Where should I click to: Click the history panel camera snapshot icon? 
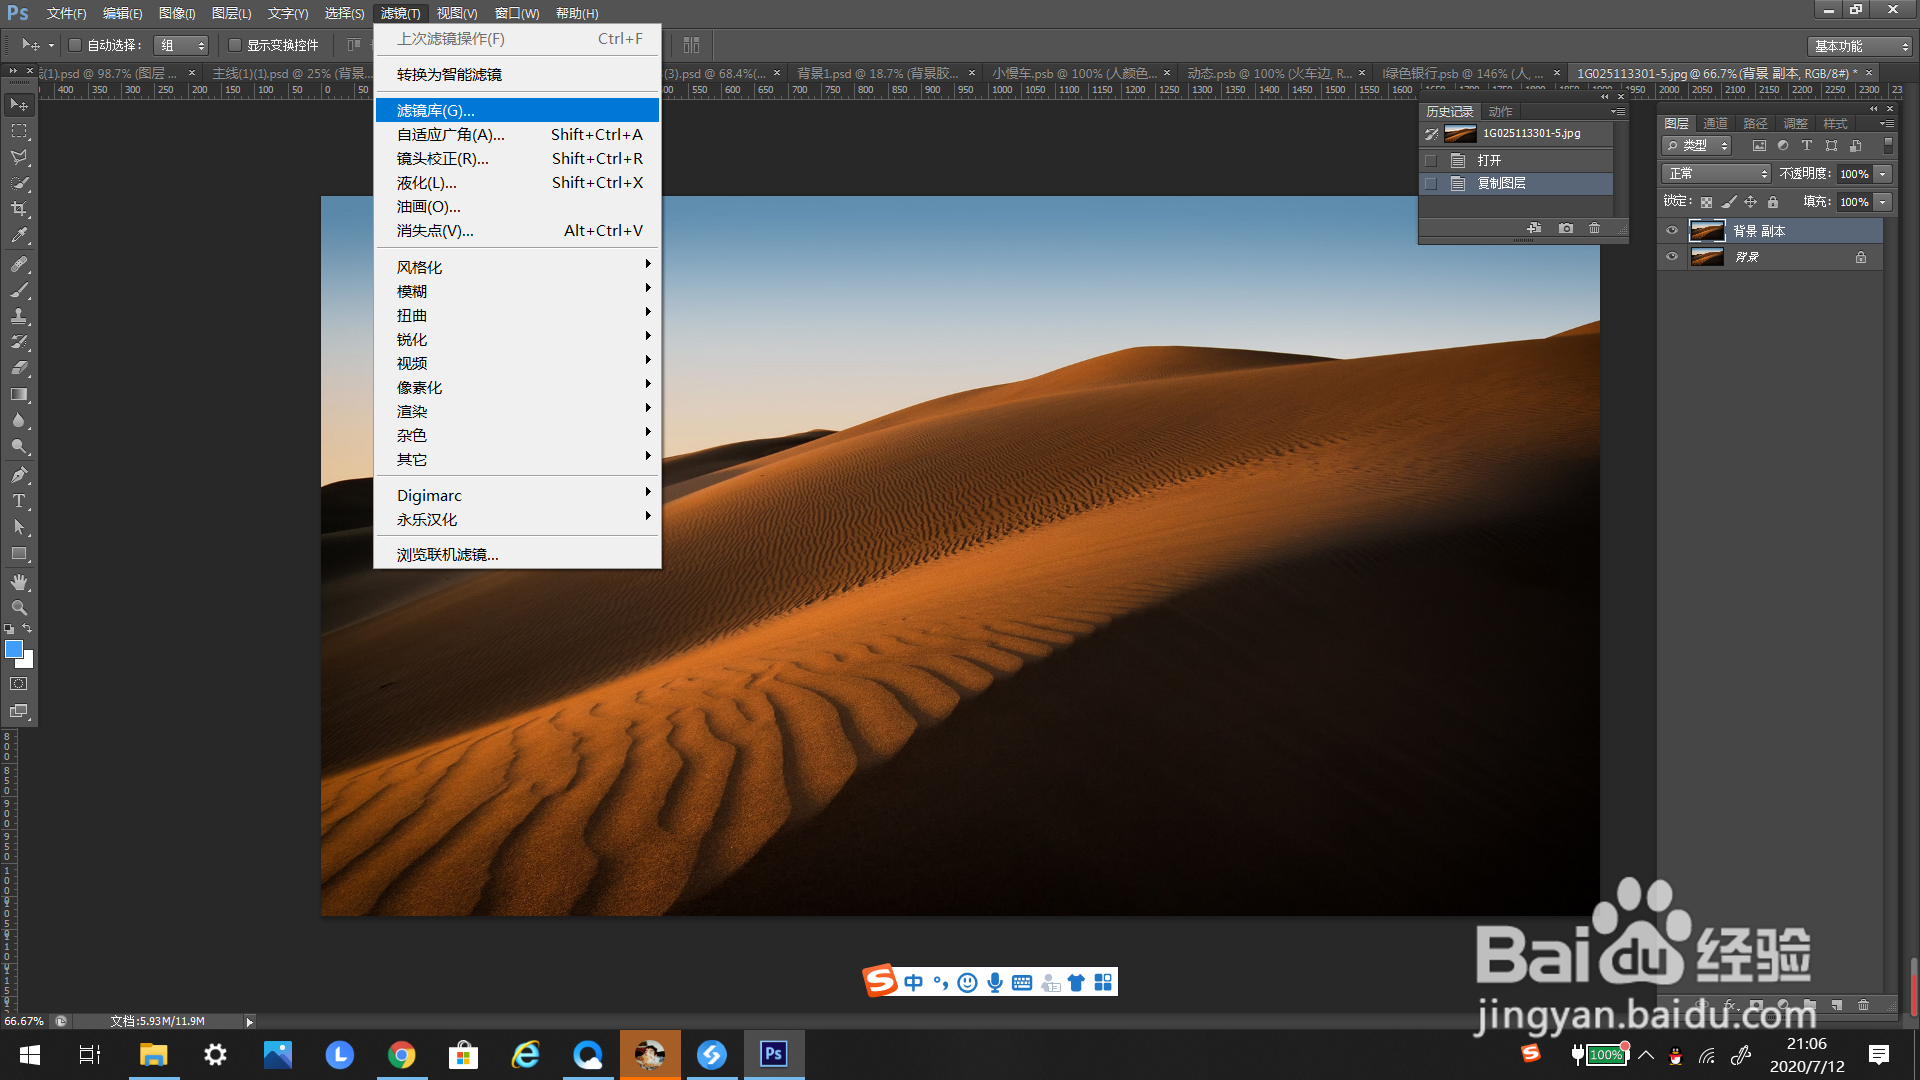(x=1566, y=229)
